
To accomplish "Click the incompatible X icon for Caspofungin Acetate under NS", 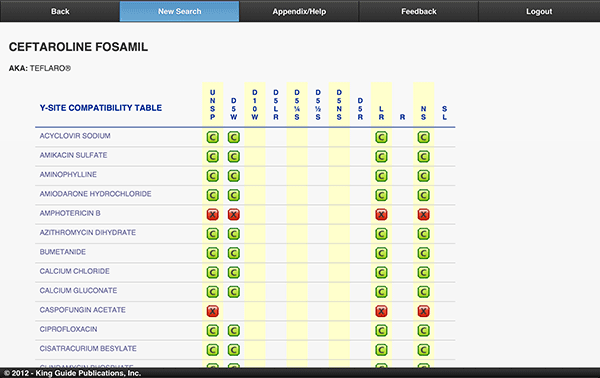I will coord(423,311).
